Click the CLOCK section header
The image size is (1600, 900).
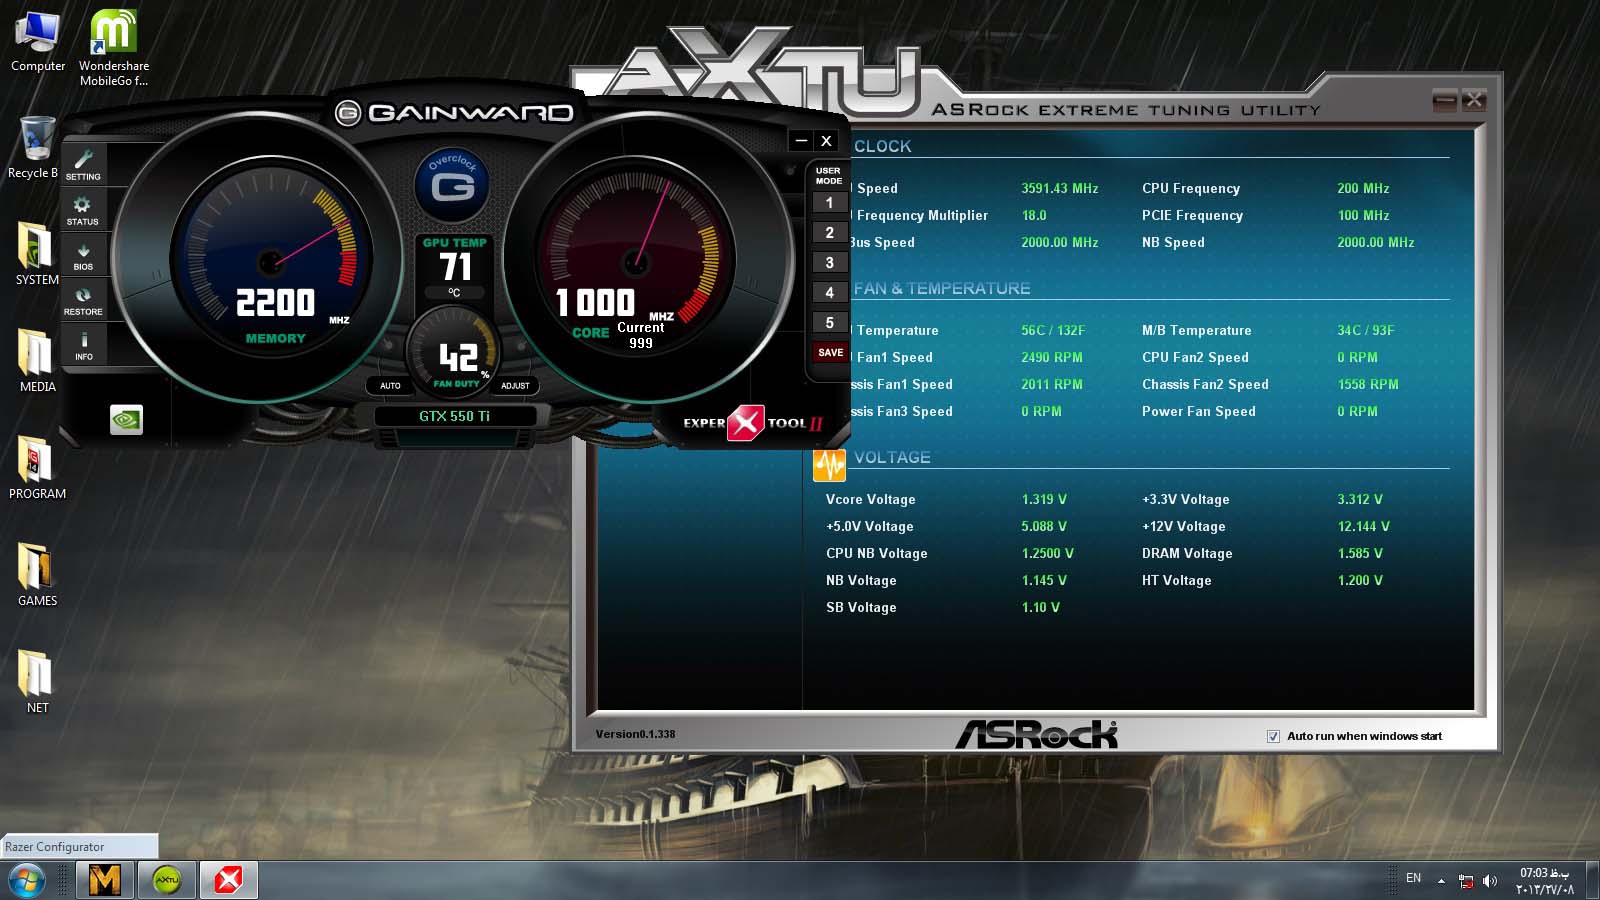882,146
